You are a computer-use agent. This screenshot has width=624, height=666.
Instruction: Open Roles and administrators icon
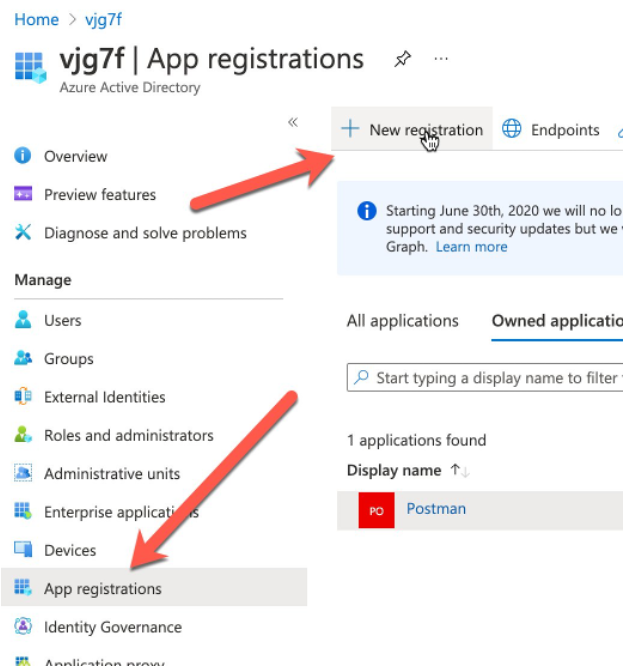click(x=24, y=435)
